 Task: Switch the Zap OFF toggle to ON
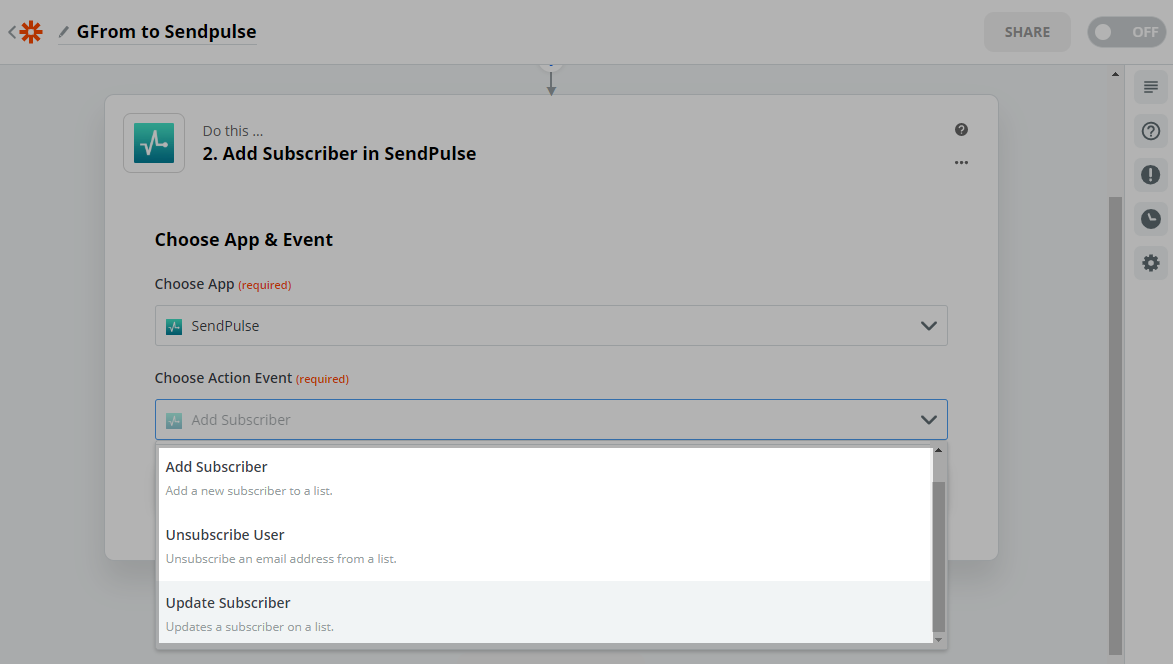(x=1126, y=31)
